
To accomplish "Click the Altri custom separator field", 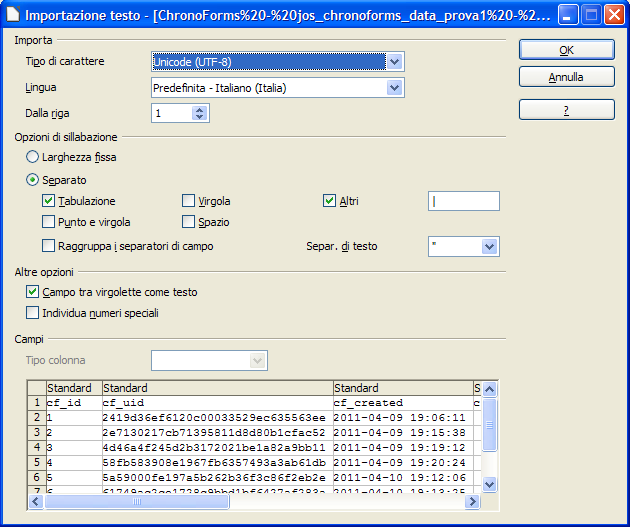I will coord(464,201).
